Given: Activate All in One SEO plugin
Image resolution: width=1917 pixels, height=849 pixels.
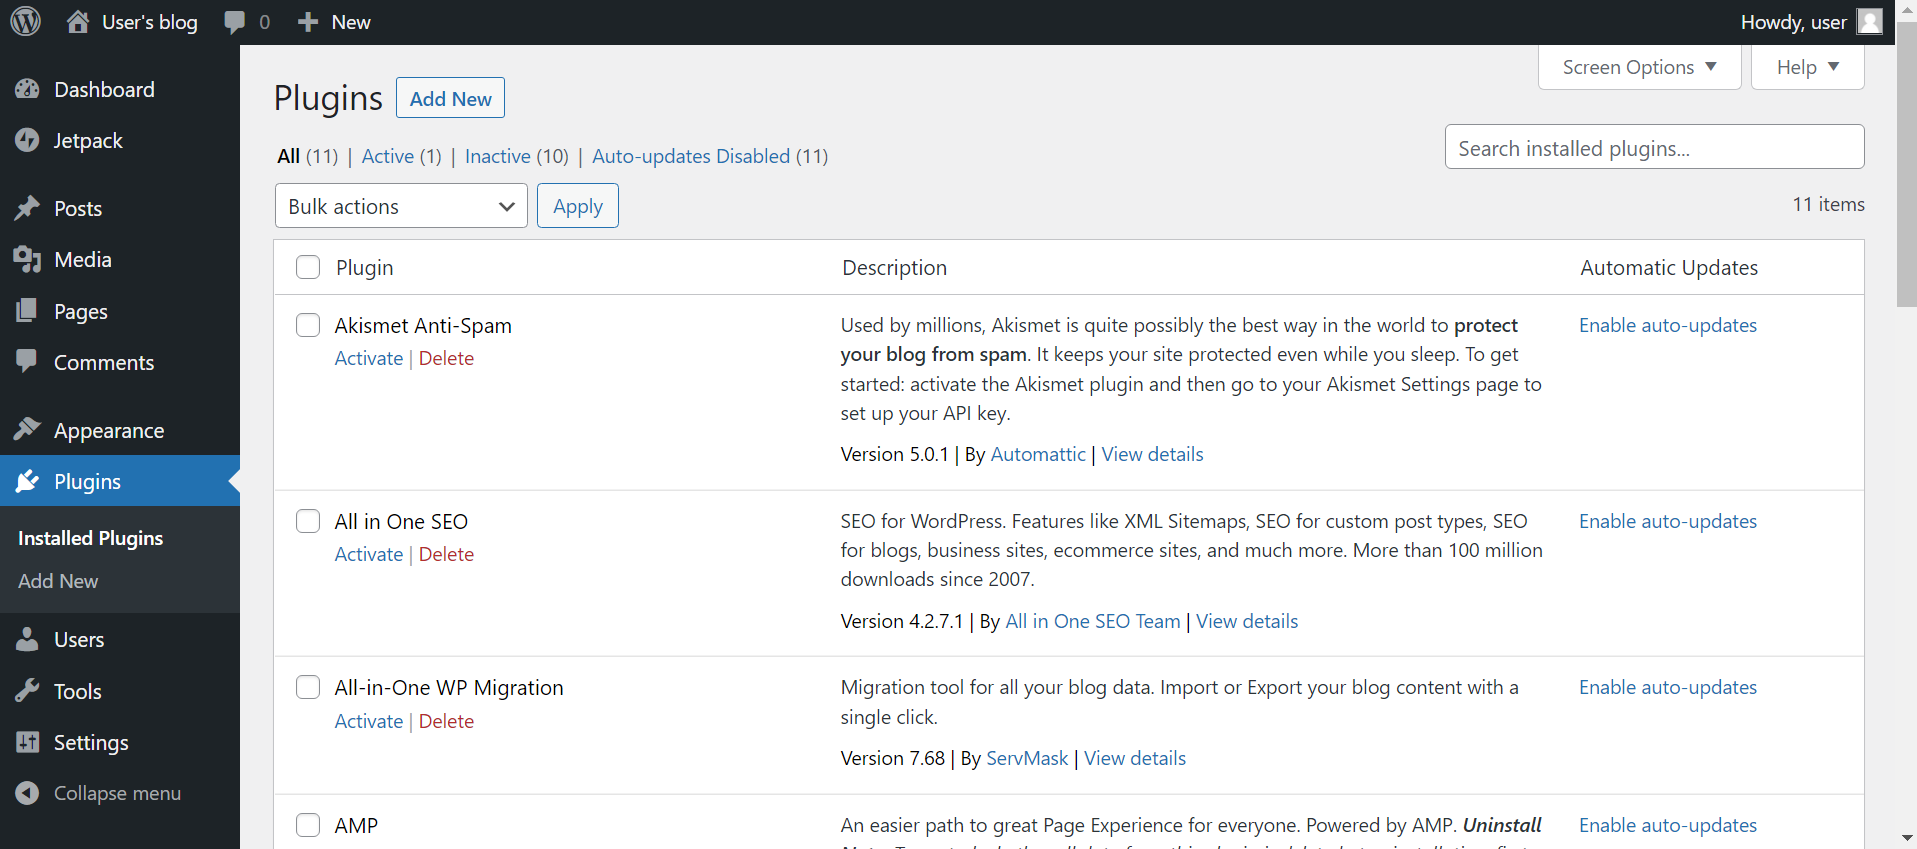Looking at the screenshot, I should pos(369,554).
